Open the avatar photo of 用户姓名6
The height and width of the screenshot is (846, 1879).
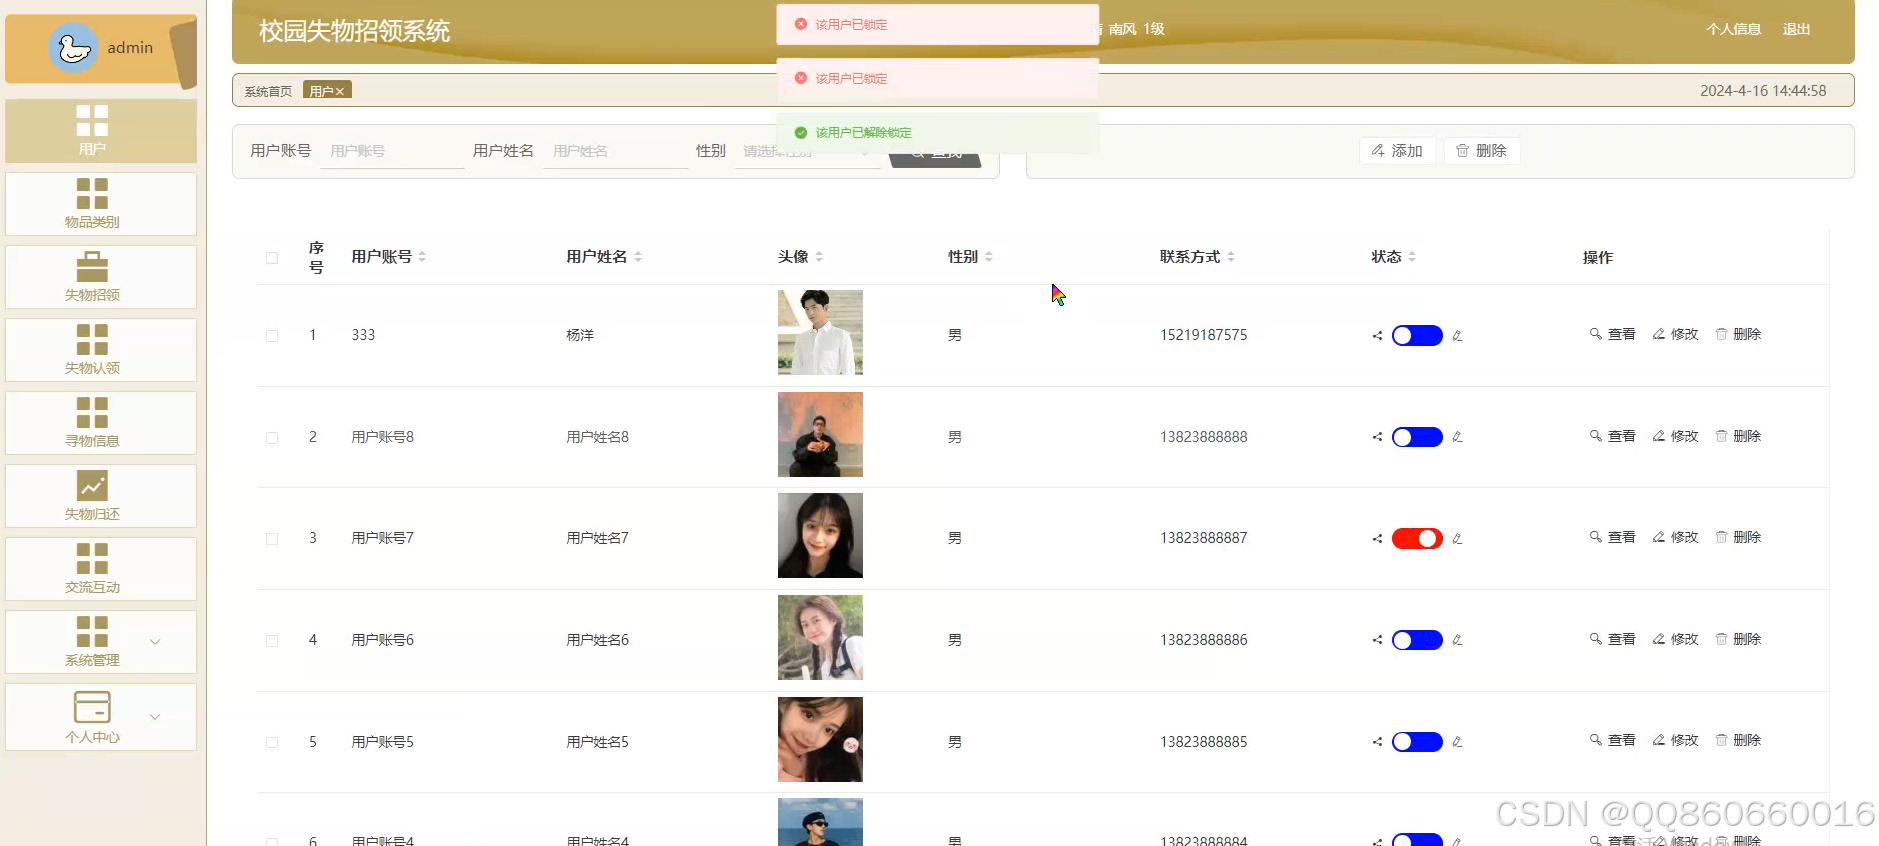pyautogui.click(x=820, y=638)
